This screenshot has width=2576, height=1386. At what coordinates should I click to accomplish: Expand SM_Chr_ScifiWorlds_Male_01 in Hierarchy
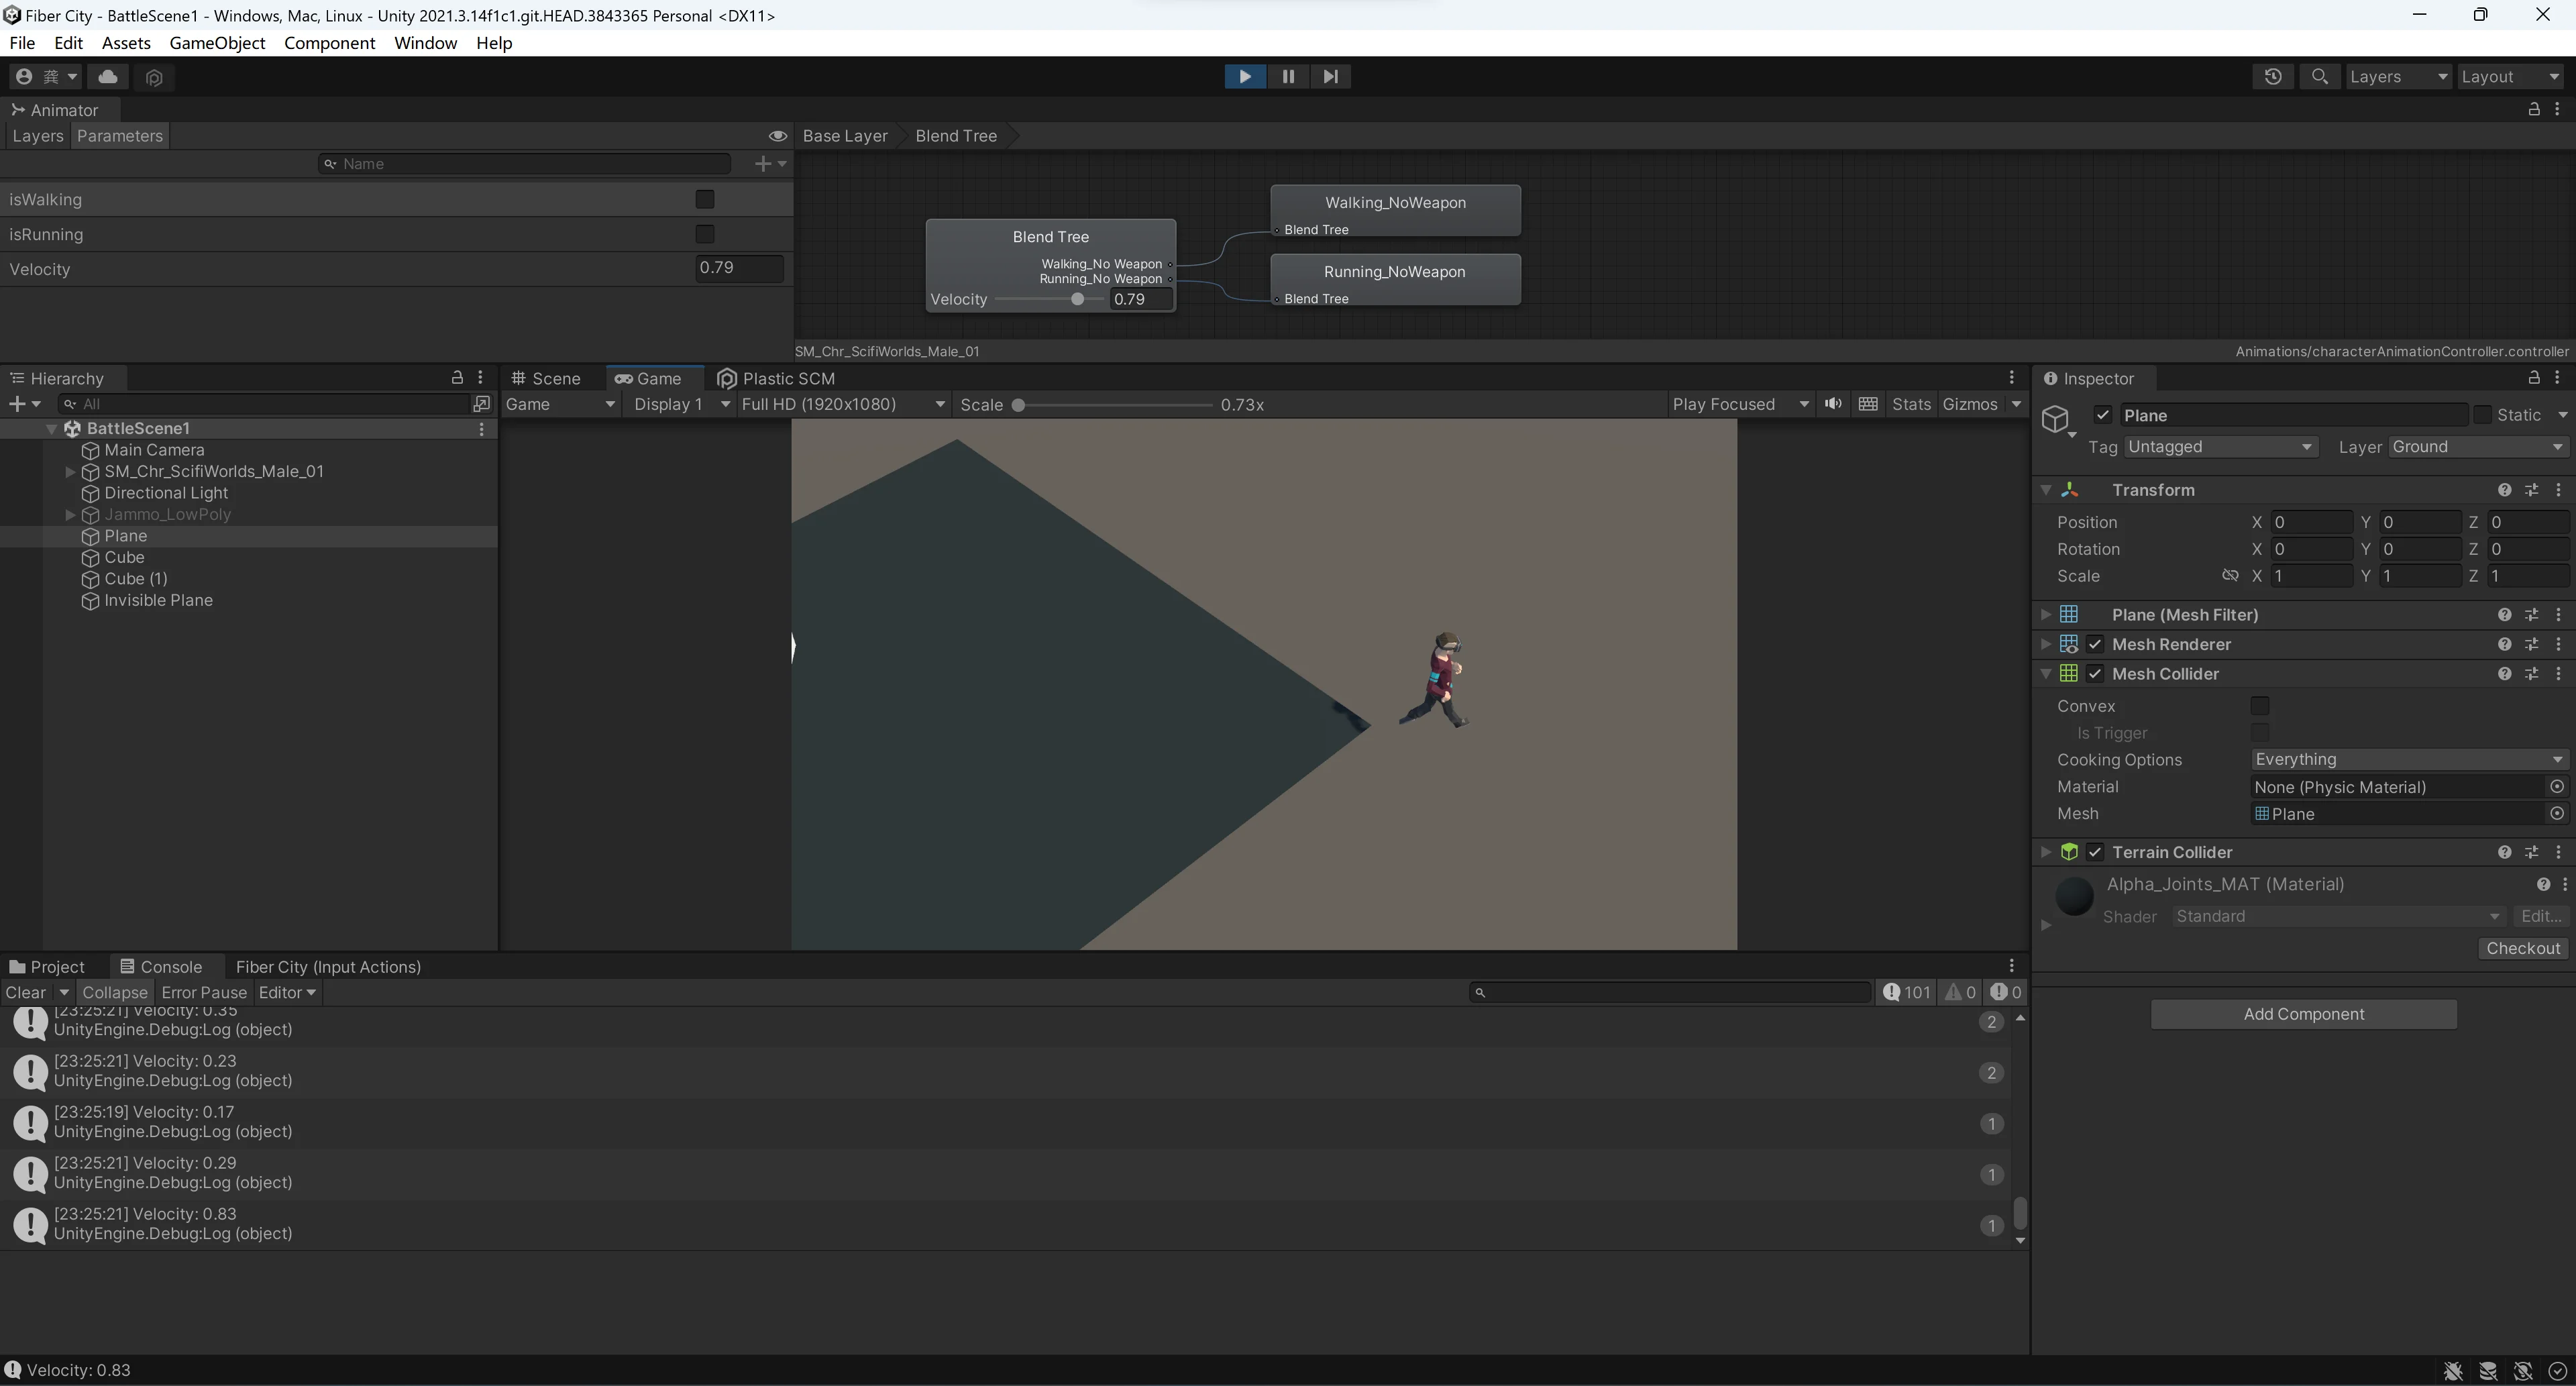[x=70, y=471]
